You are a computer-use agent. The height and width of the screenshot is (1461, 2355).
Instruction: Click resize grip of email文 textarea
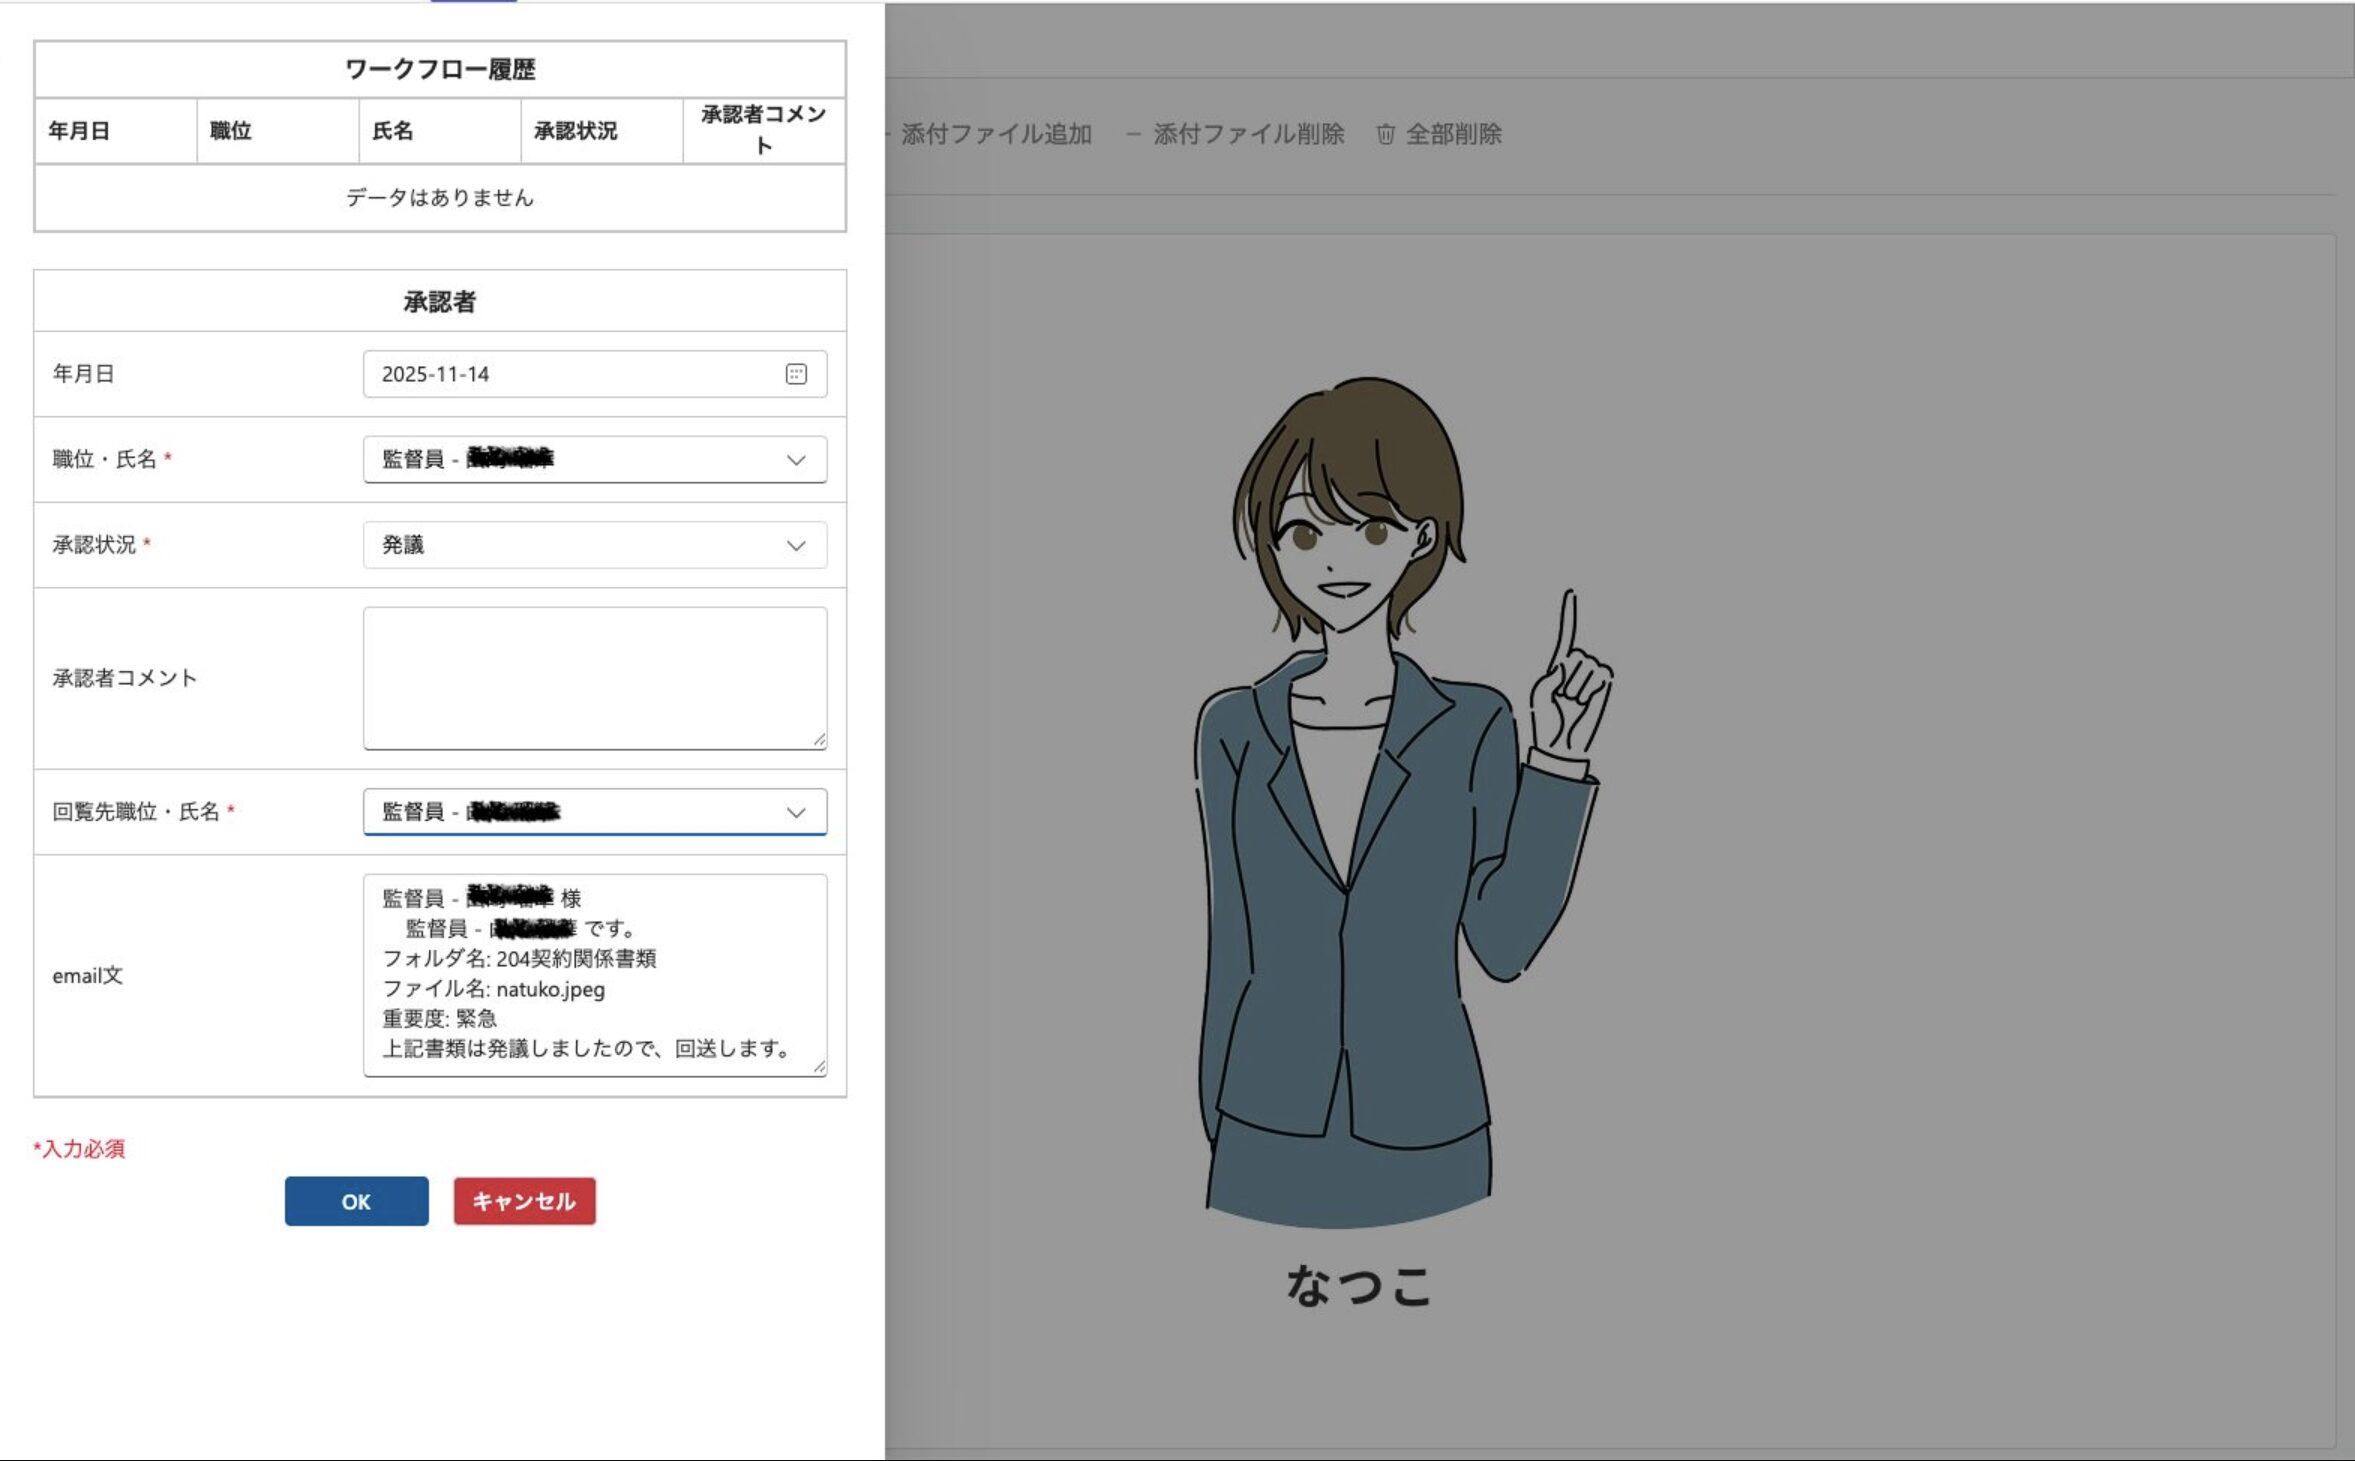click(x=819, y=1067)
